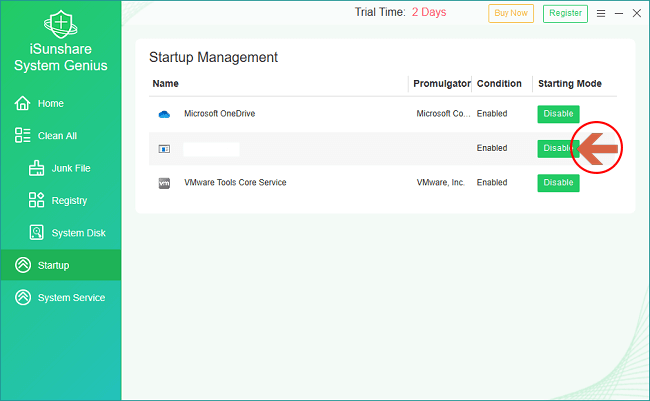
Task: Click the Register button
Action: pyautogui.click(x=565, y=13)
